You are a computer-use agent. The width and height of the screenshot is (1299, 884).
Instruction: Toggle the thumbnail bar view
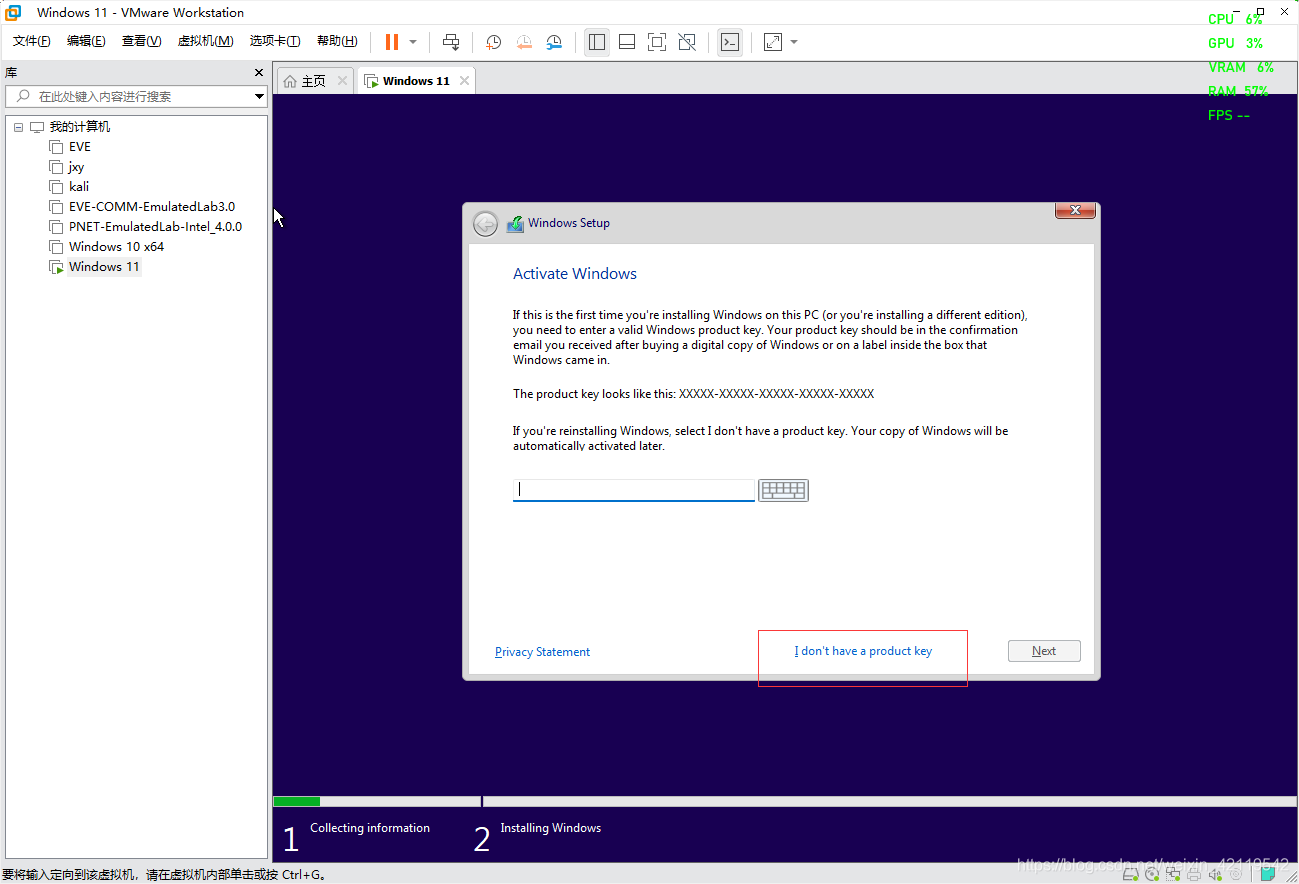[x=627, y=42]
